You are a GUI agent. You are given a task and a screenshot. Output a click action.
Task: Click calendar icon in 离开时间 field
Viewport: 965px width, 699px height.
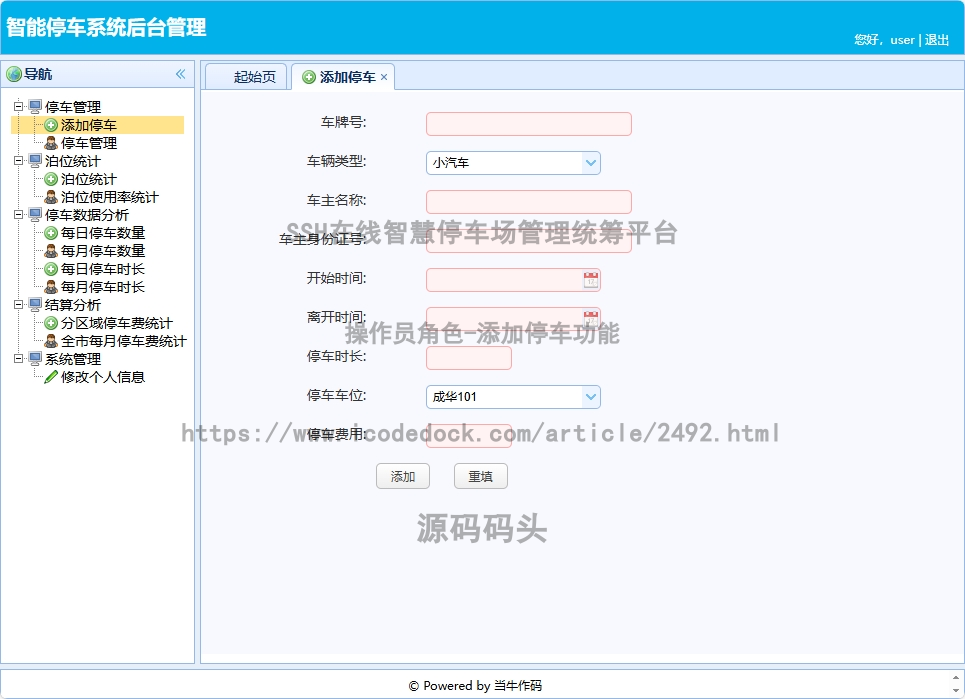tap(590, 318)
